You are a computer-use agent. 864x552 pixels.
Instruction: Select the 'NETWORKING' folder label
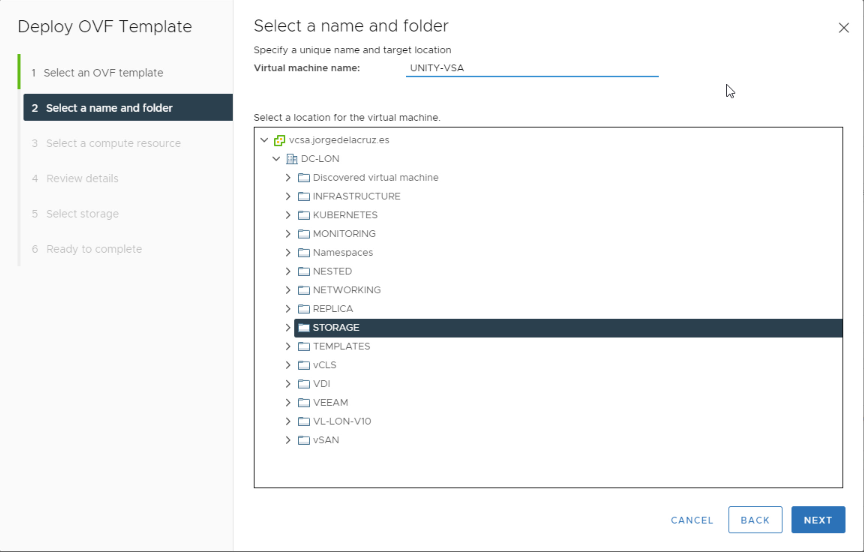tap(347, 290)
